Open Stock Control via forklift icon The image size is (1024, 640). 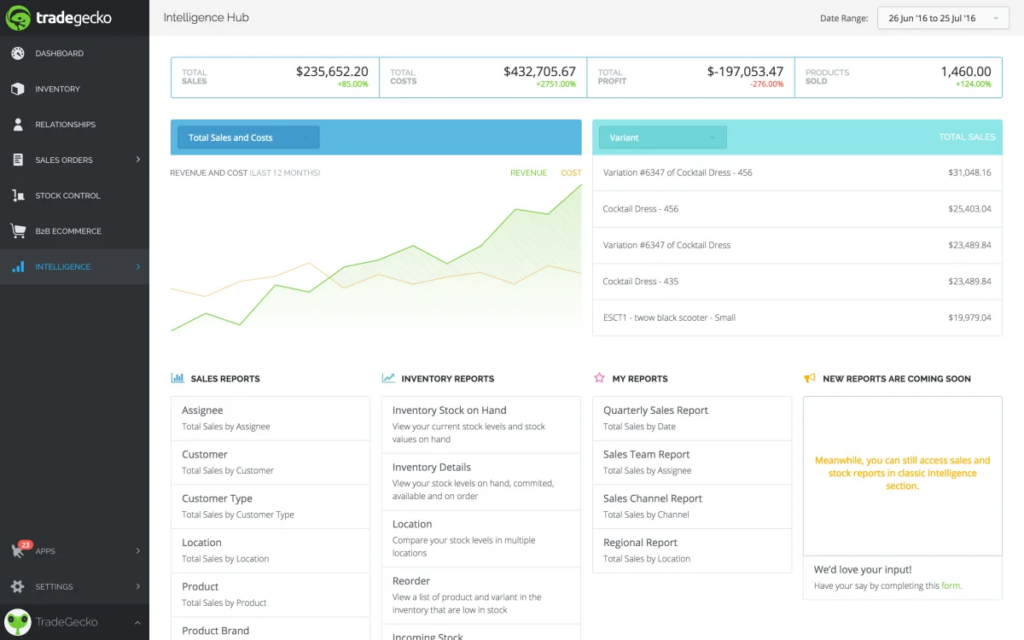tap(18, 196)
